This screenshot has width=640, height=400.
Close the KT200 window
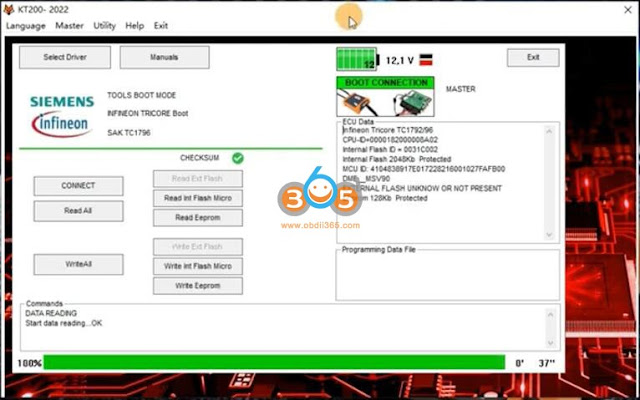tap(628, 10)
